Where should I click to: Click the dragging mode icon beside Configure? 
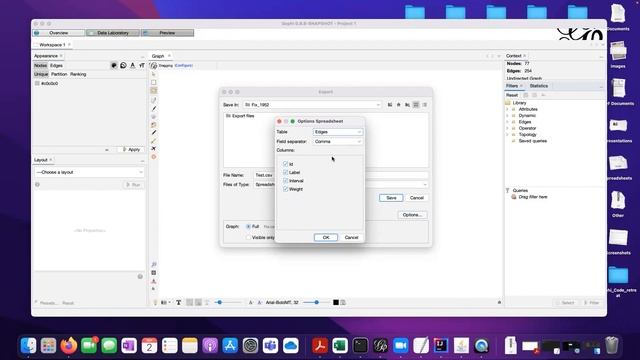coord(154,65)
